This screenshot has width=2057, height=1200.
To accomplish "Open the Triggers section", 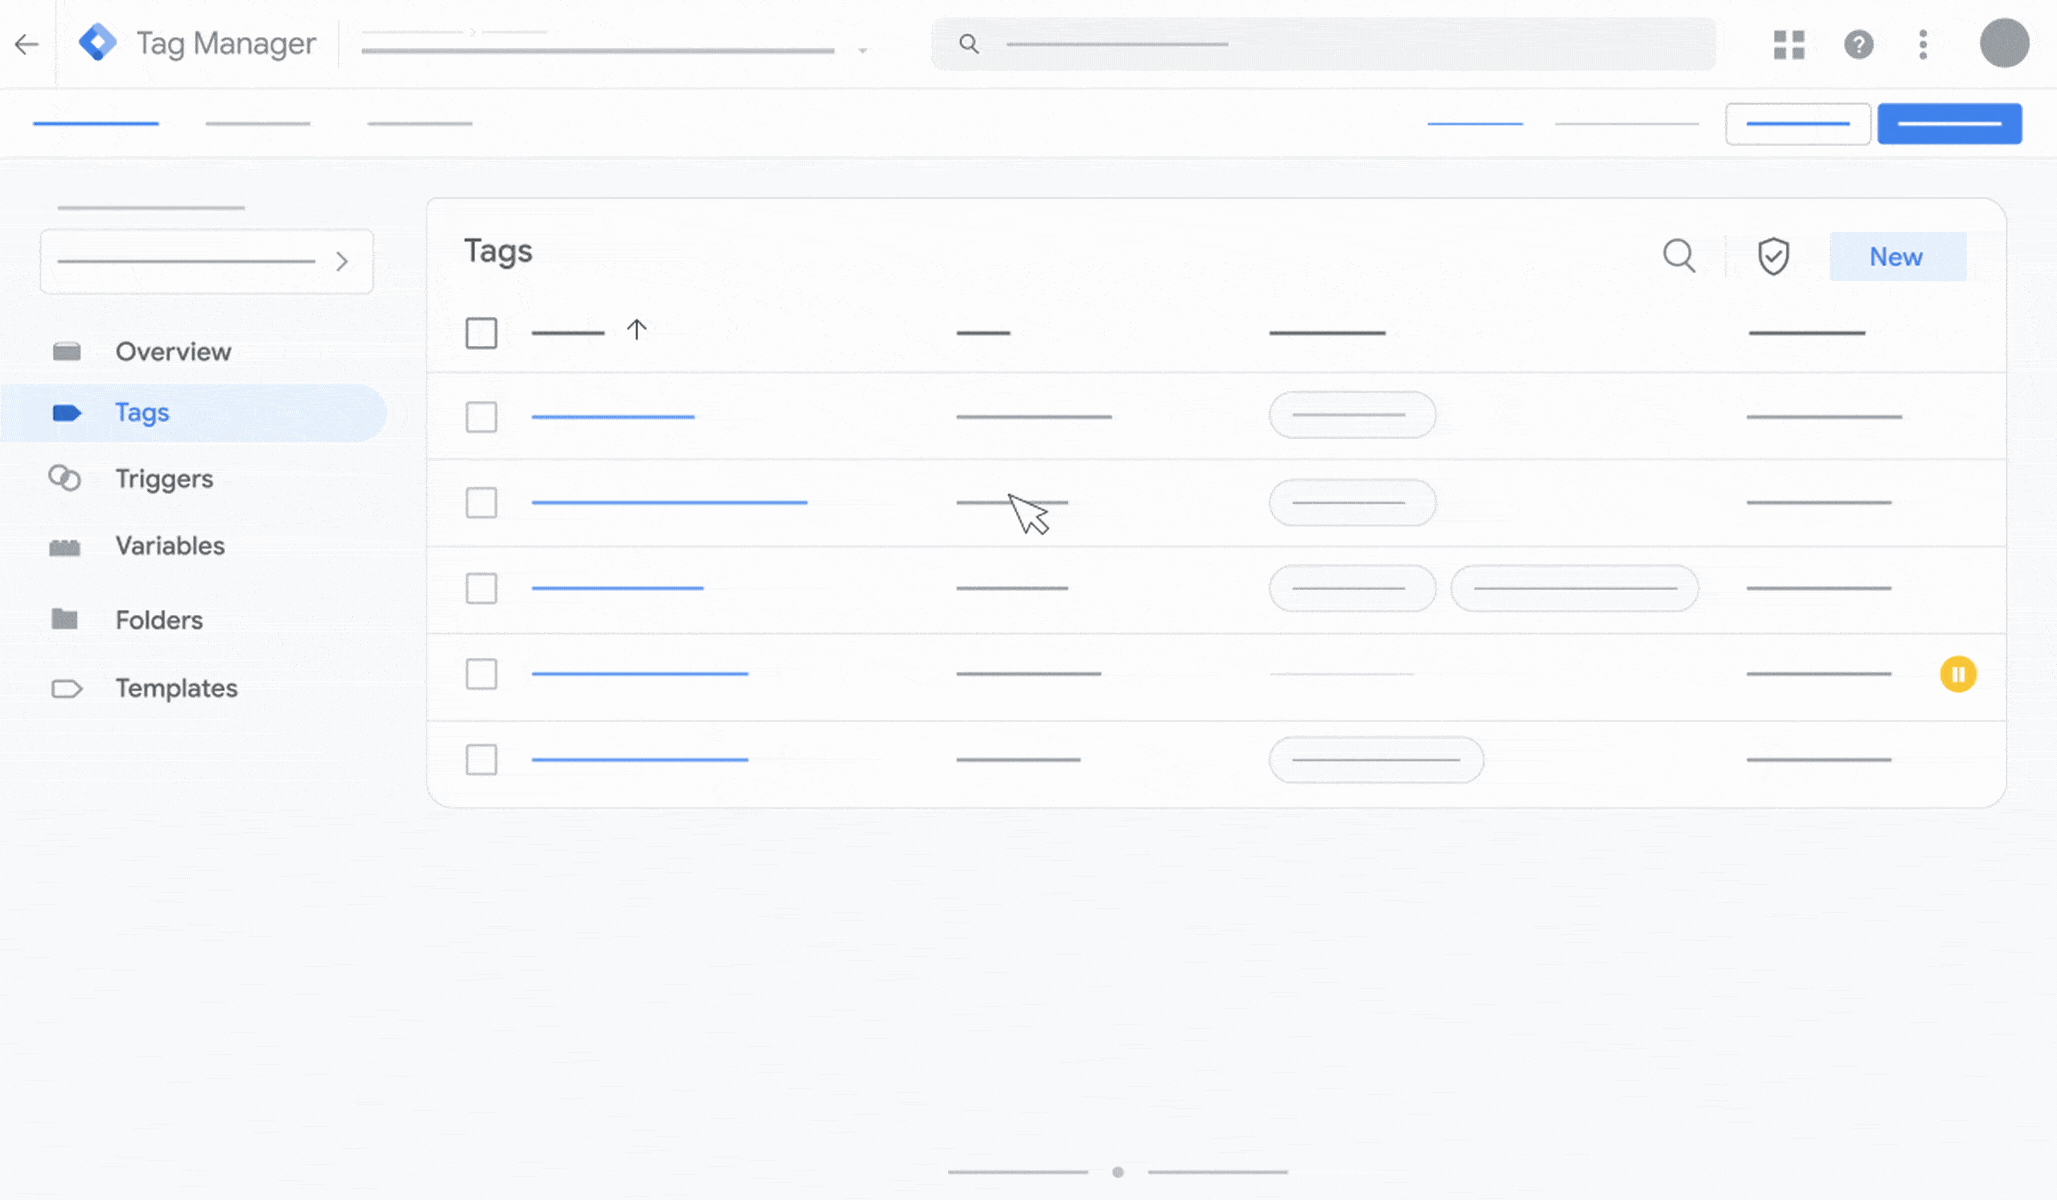I will (x=164, y=479).
